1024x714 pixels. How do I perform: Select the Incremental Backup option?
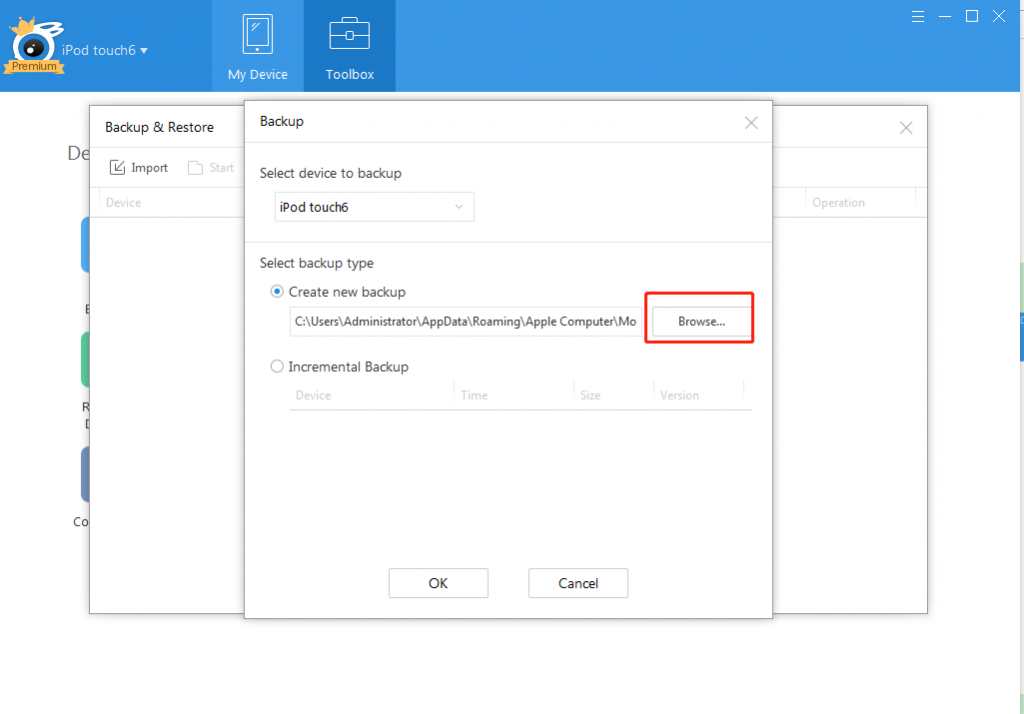click(x=278, y=367)
